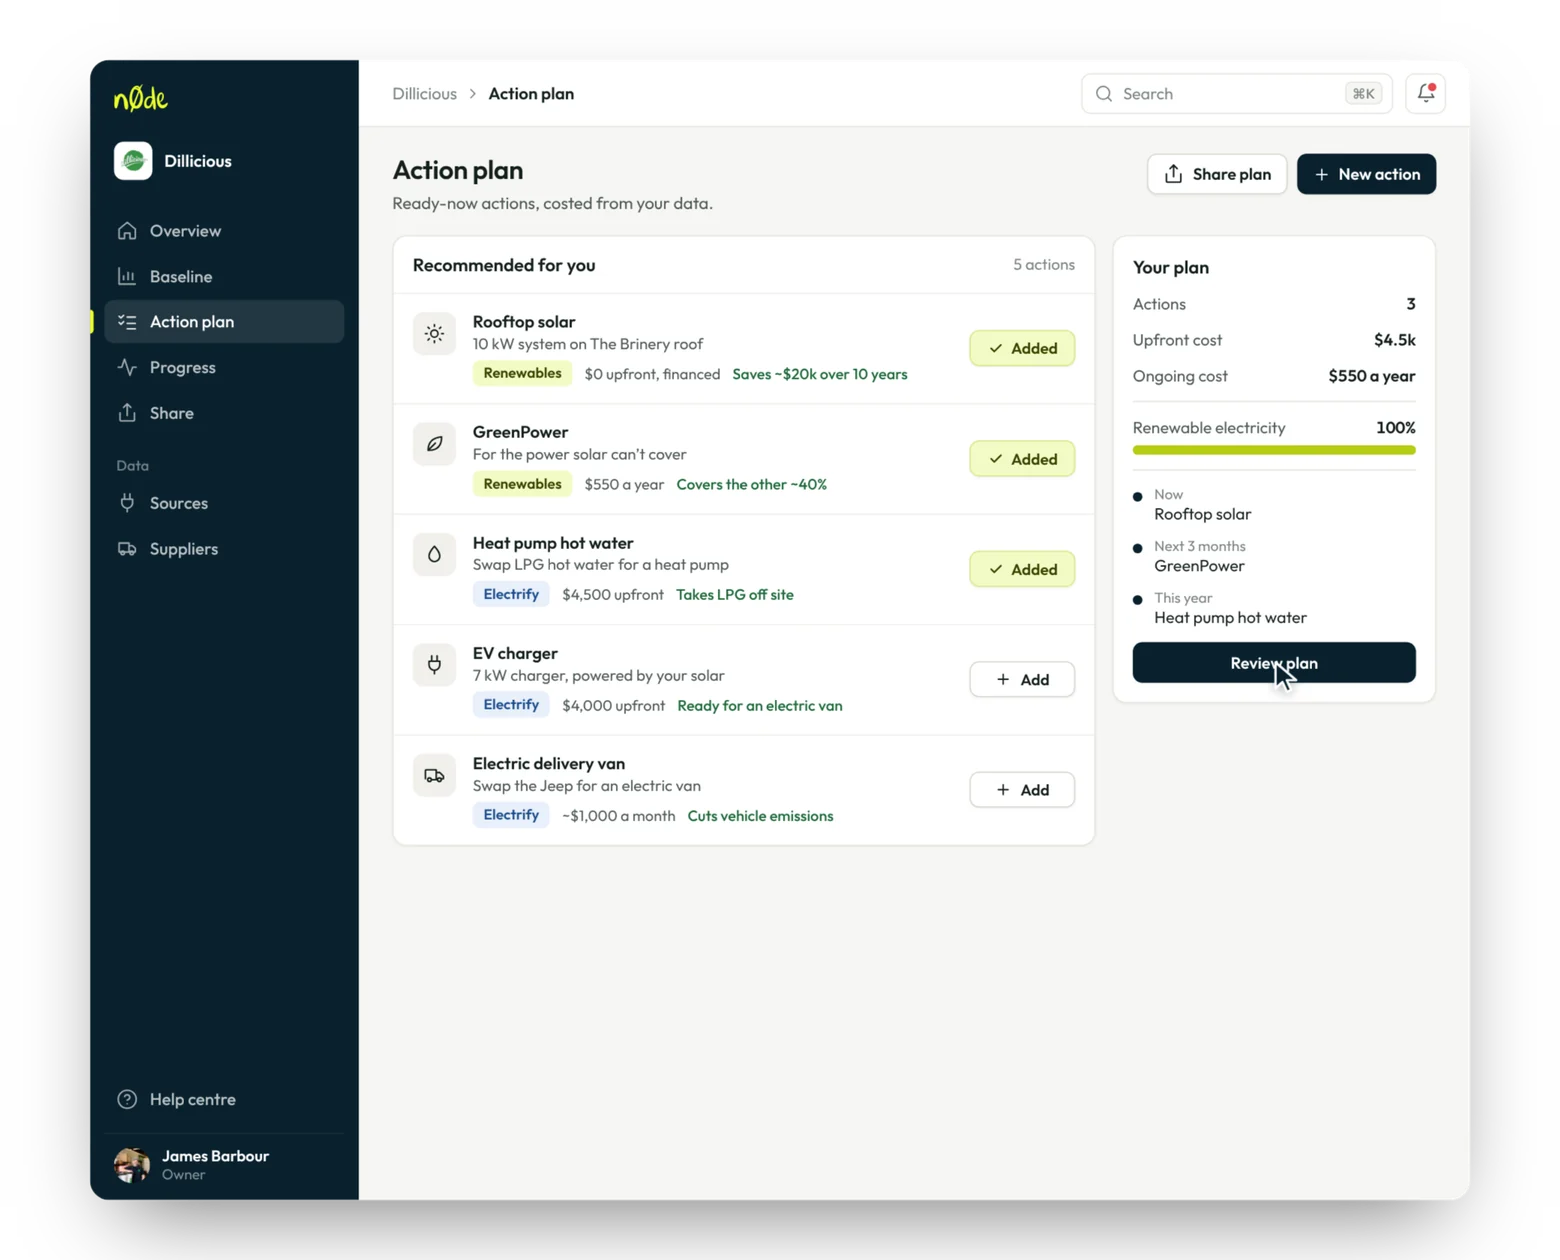Image resolution: width=1560 pixels, height=1260 pixels.
Task: Click the Electrify tag on EV charger
Action: (x=511, y=705)
